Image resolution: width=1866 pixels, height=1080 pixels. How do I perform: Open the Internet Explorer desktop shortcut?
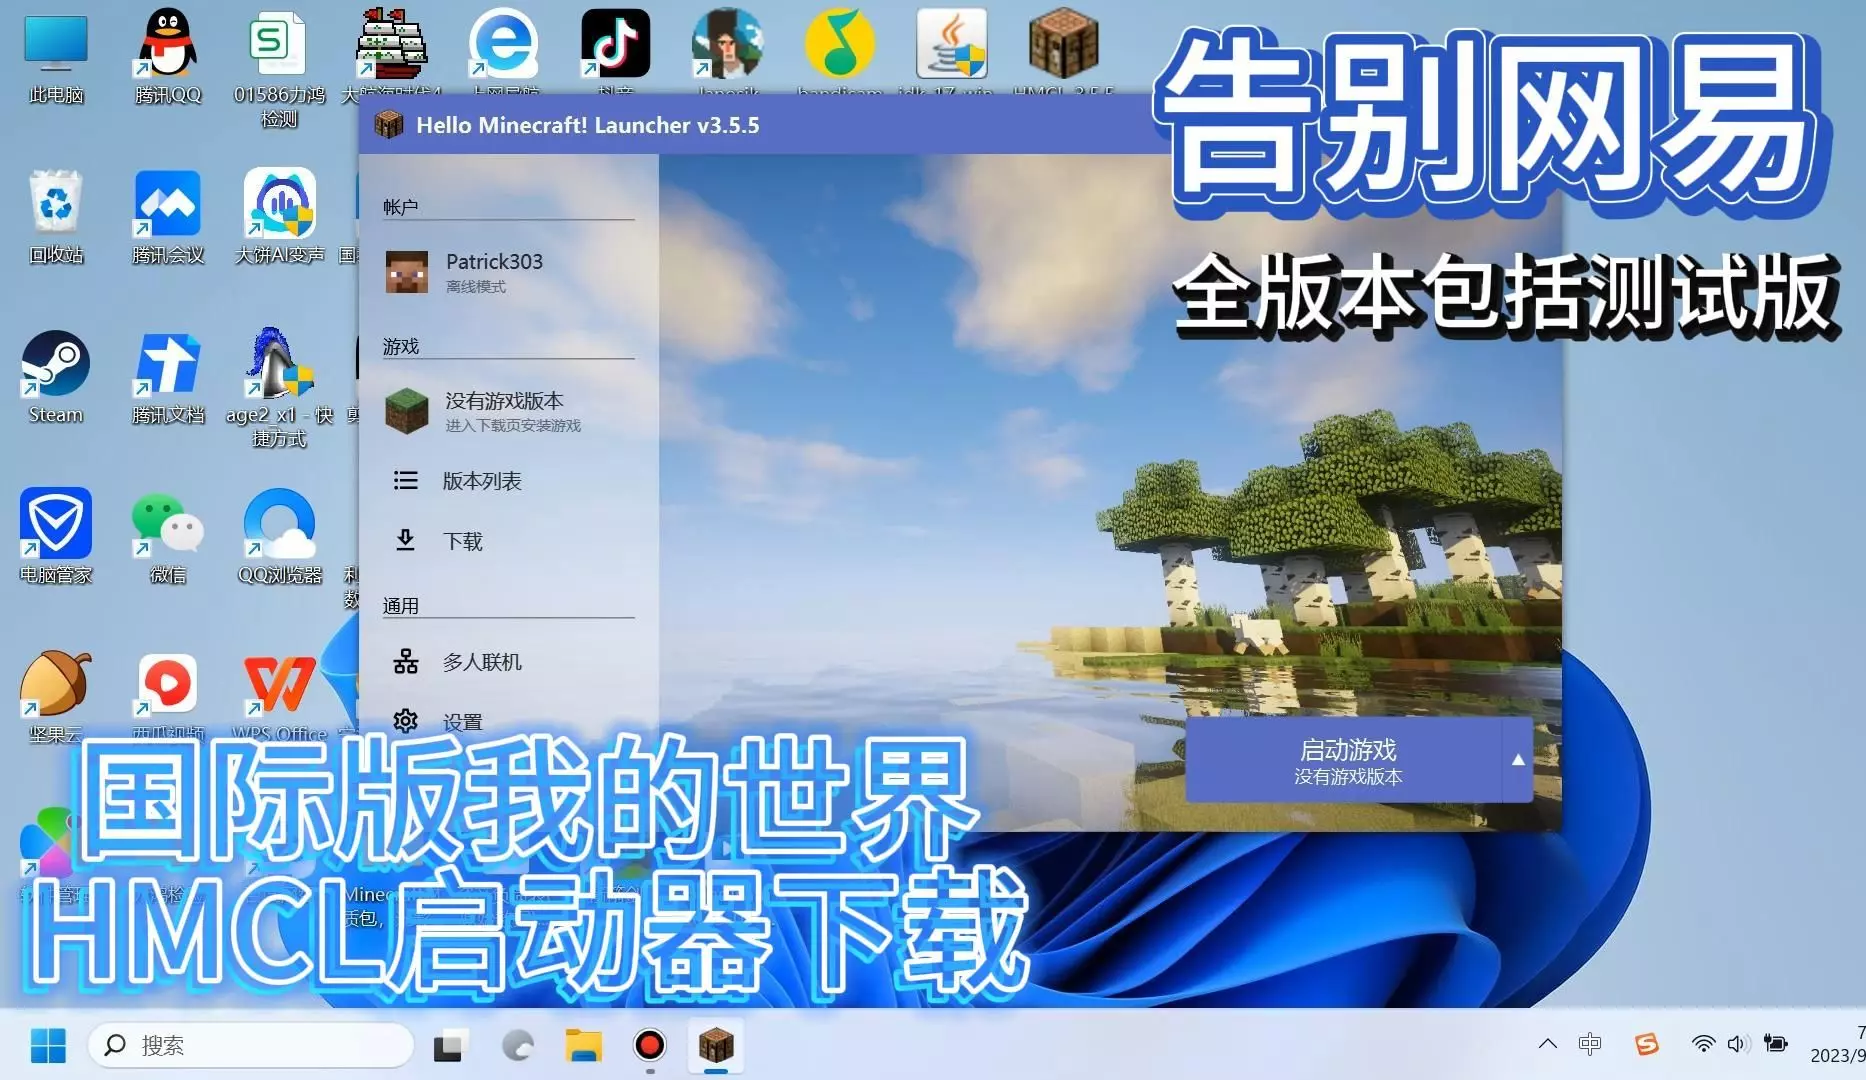[504, 45]
